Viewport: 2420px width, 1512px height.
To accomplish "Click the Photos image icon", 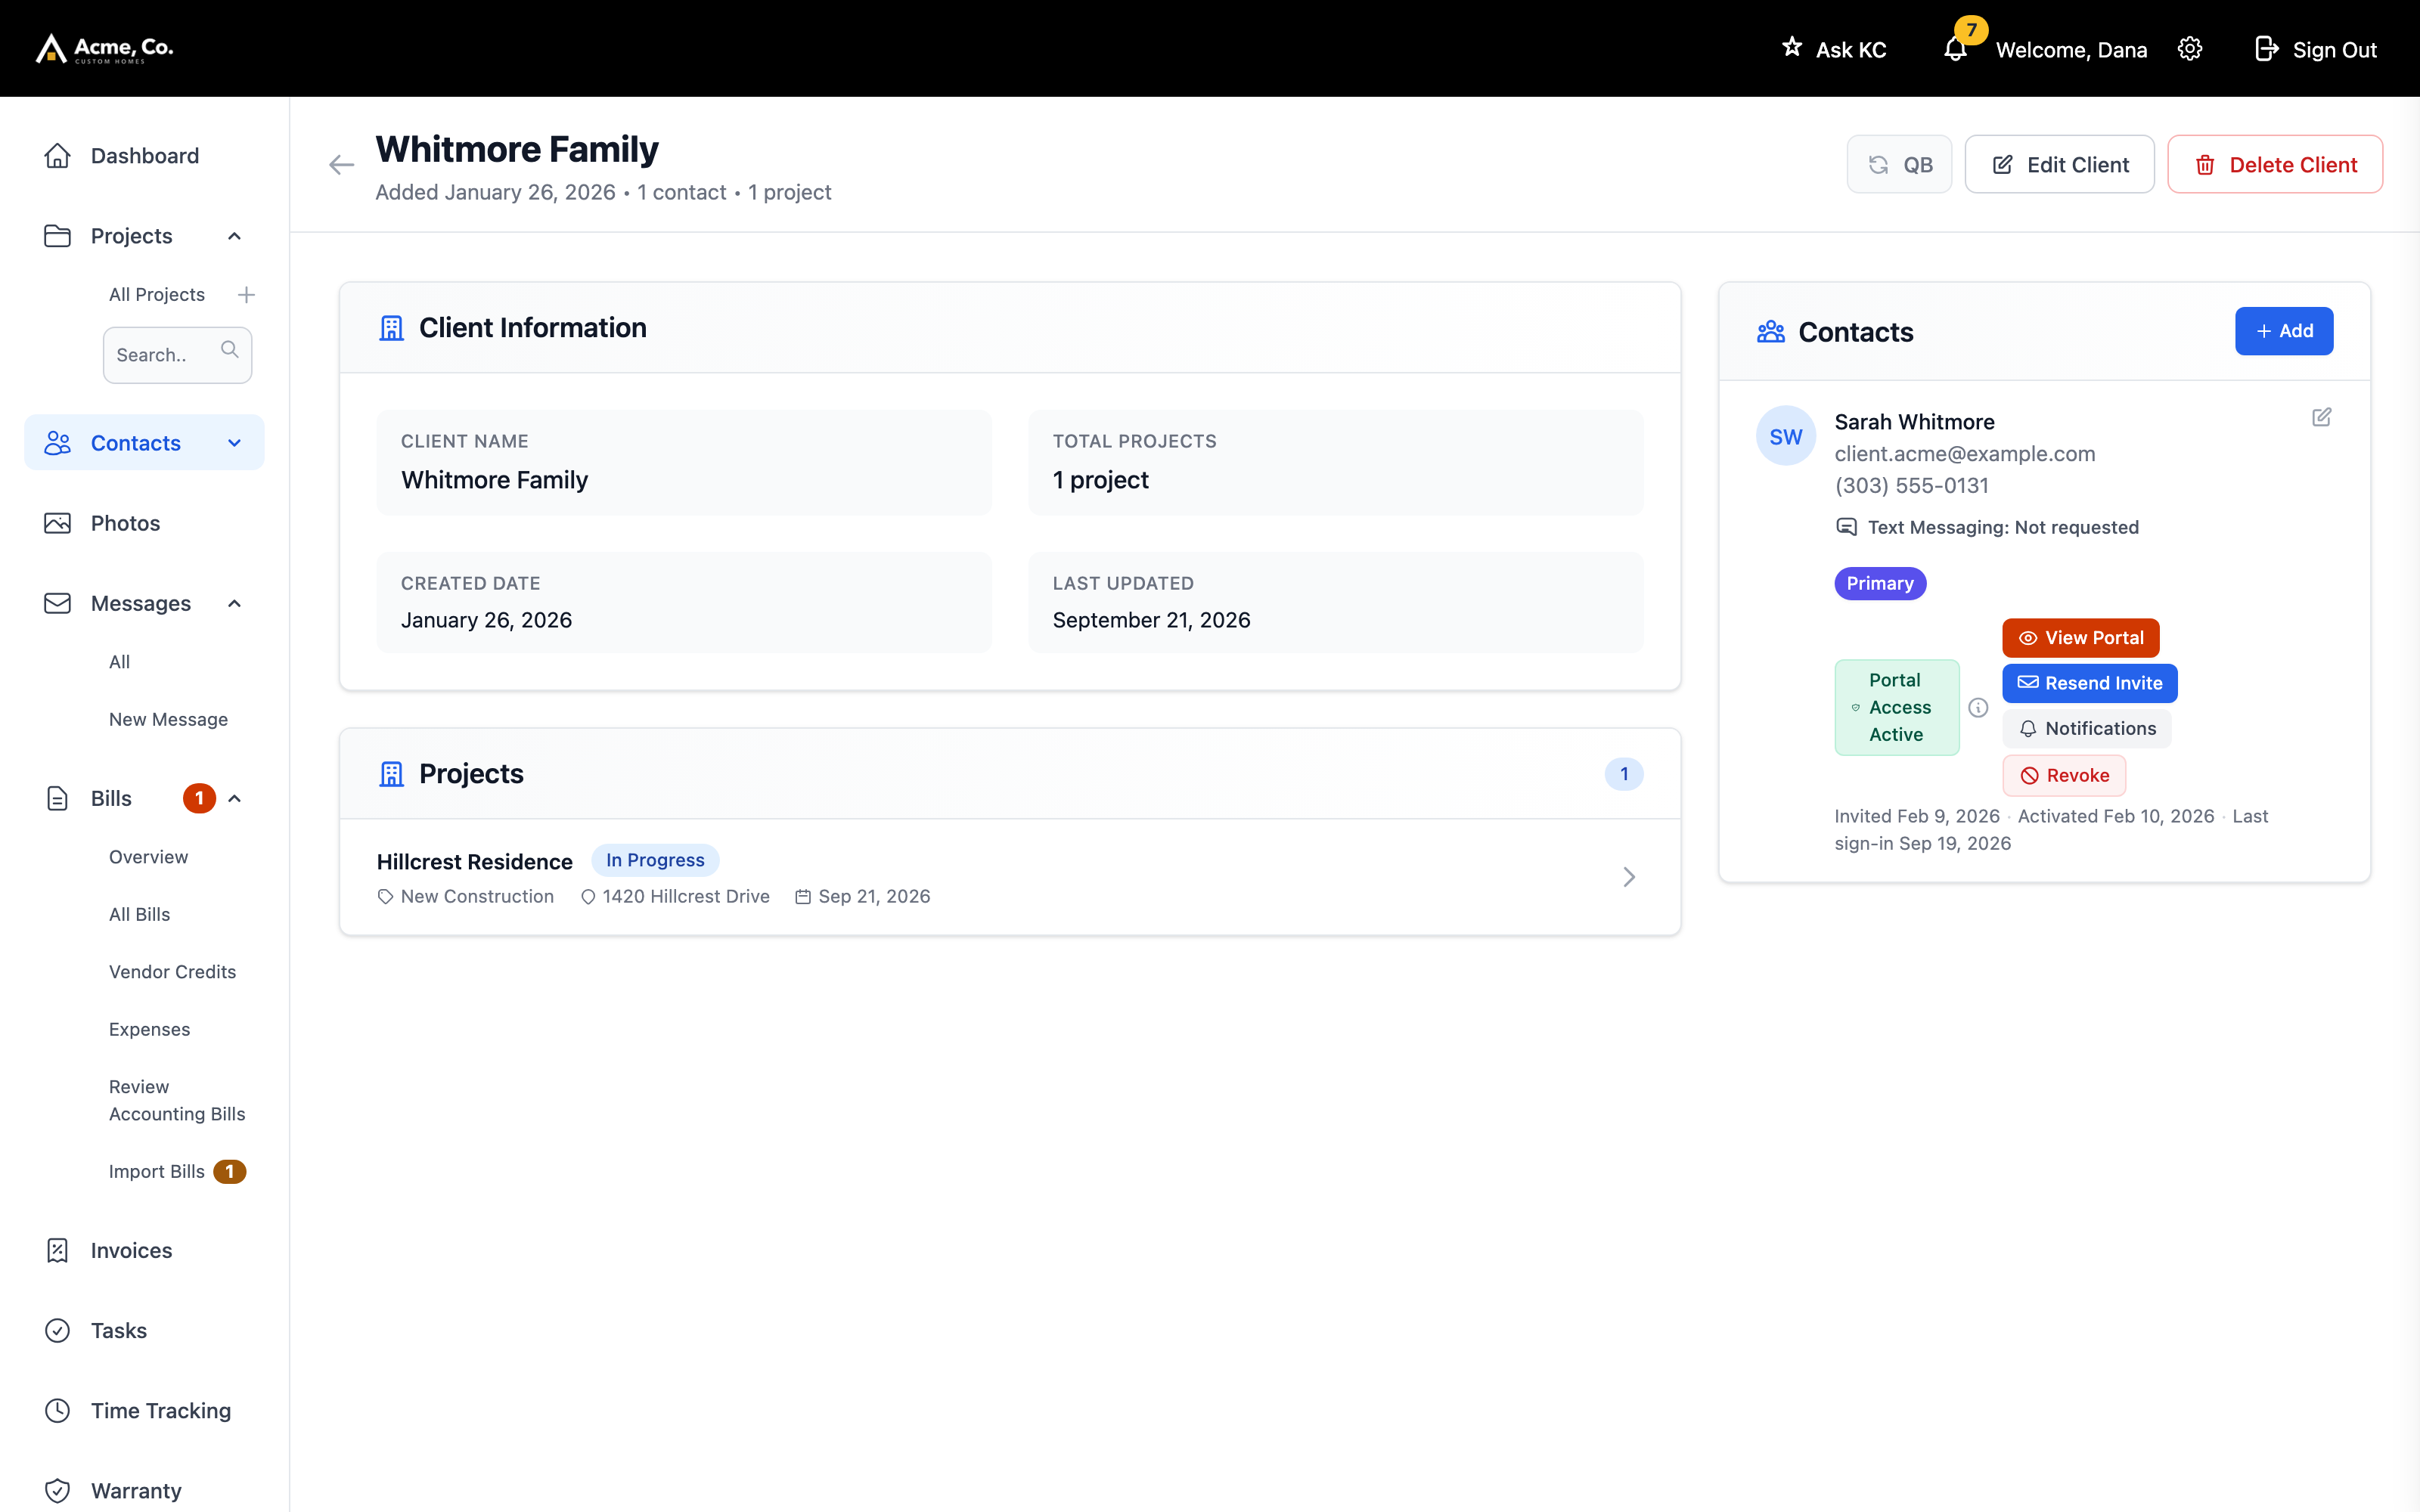I will point(57,523).
